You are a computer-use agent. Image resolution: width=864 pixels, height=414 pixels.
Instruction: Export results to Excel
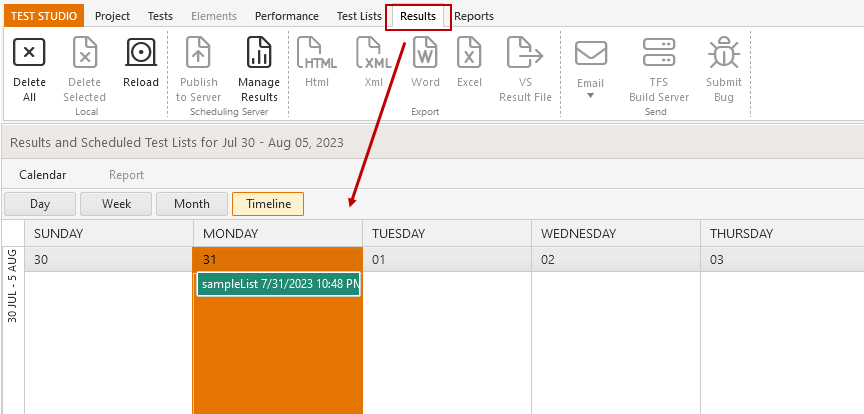click(x=469, y=52)
